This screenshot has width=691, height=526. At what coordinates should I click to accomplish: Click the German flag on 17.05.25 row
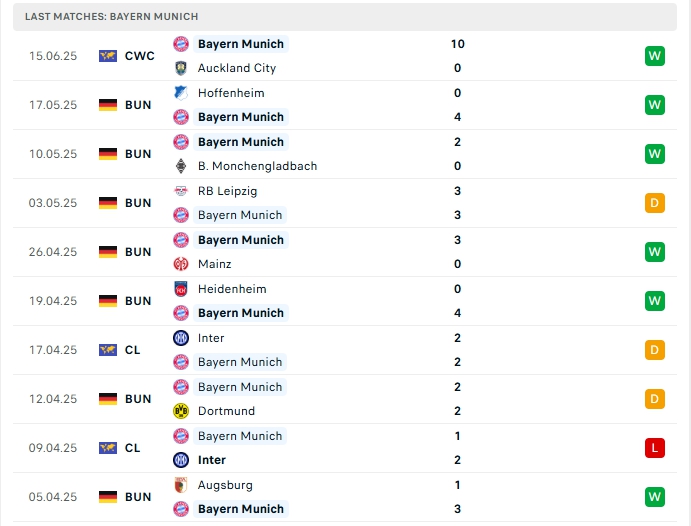click(x=108, y=105)
